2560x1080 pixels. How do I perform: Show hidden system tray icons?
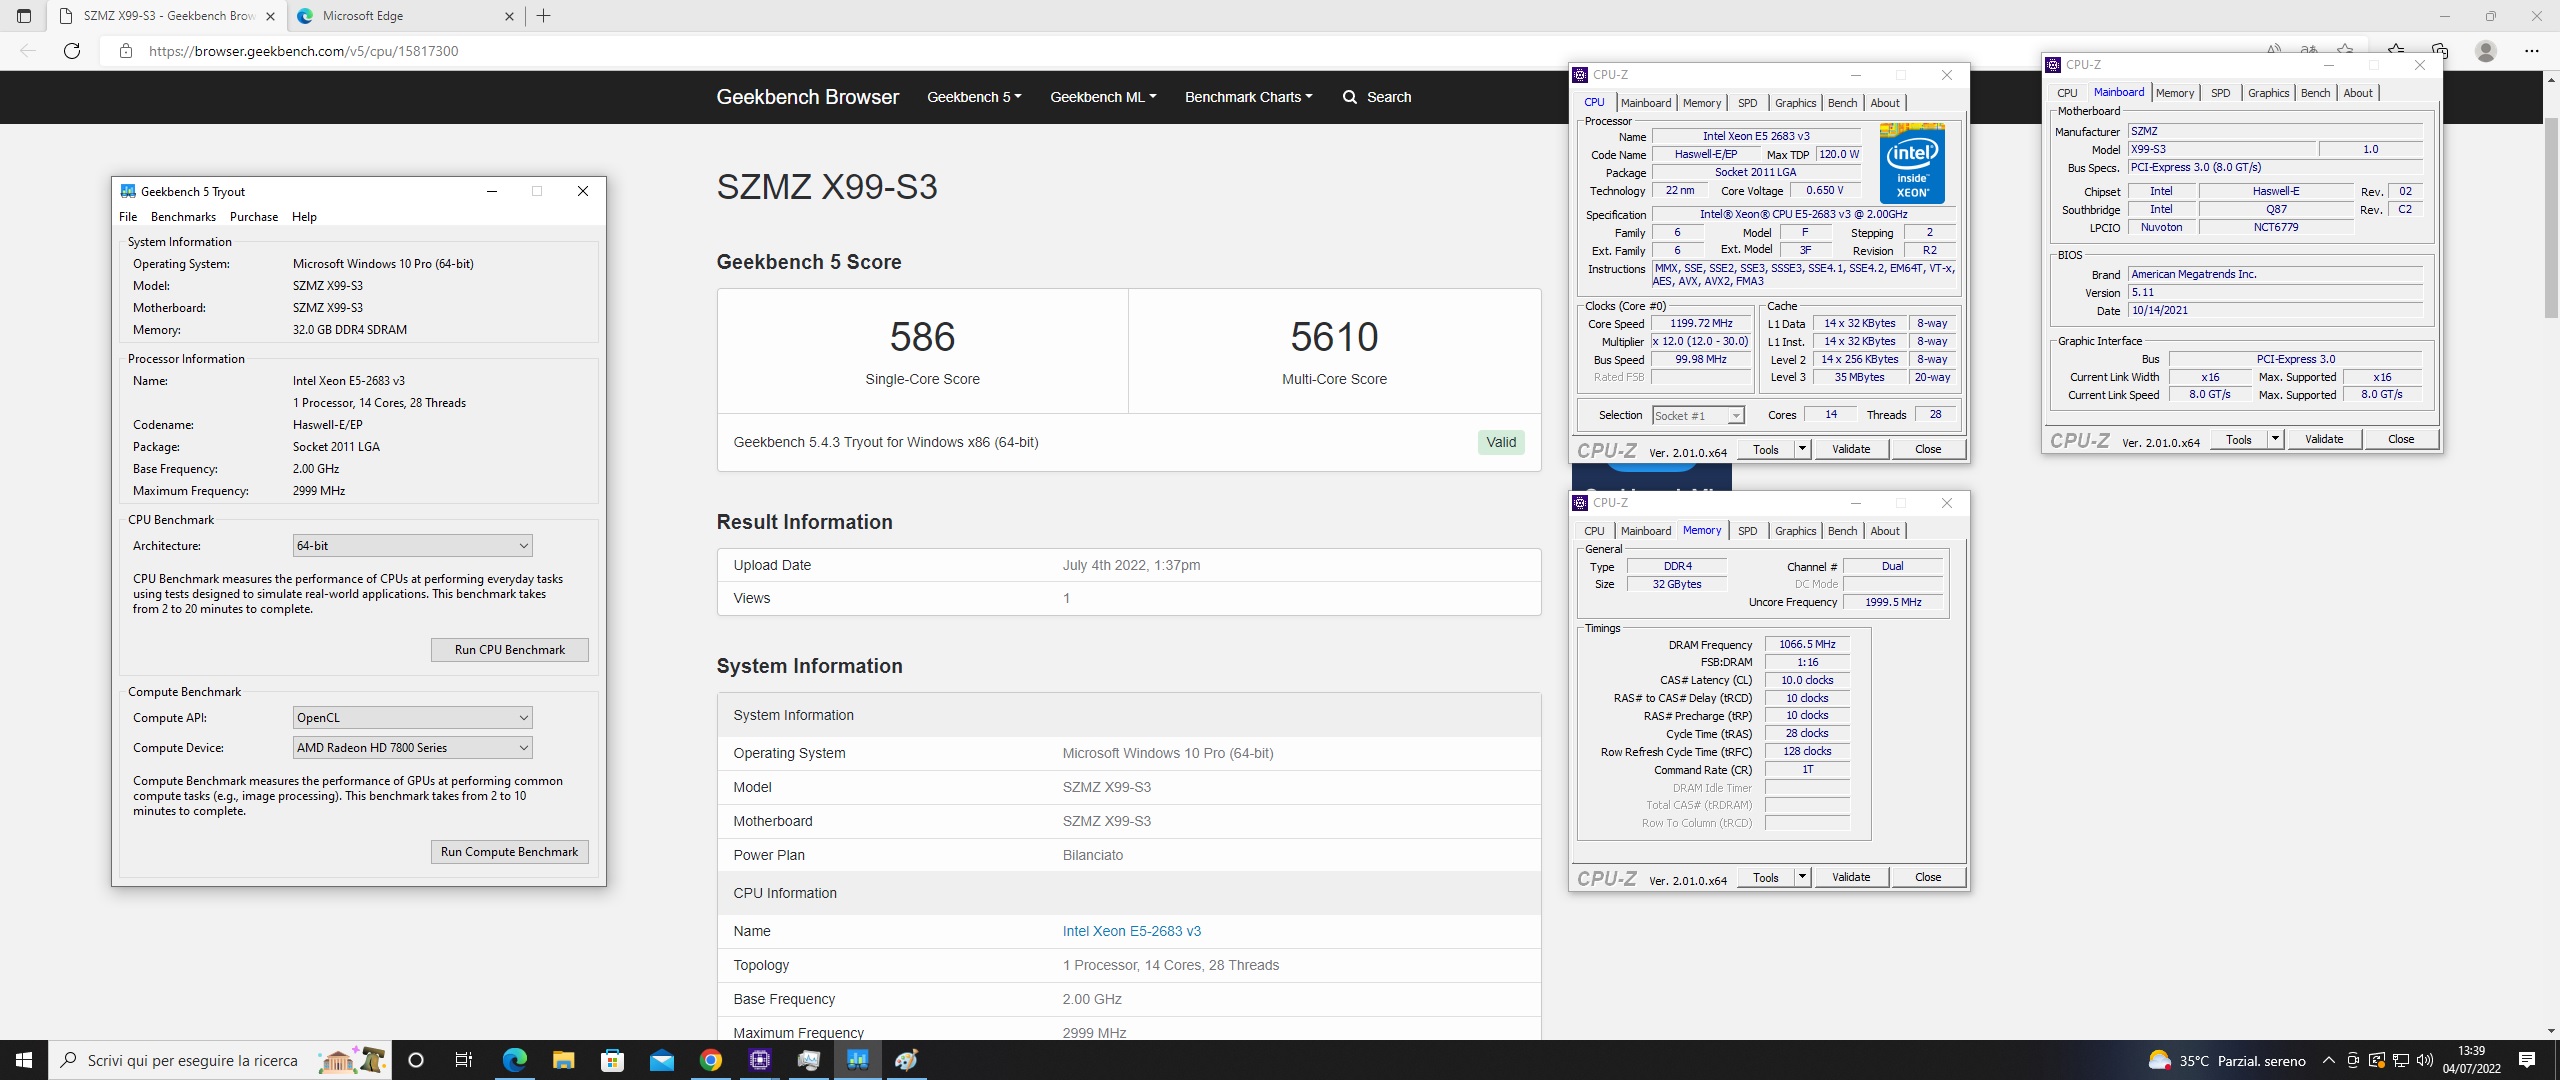[2328, 1060]
